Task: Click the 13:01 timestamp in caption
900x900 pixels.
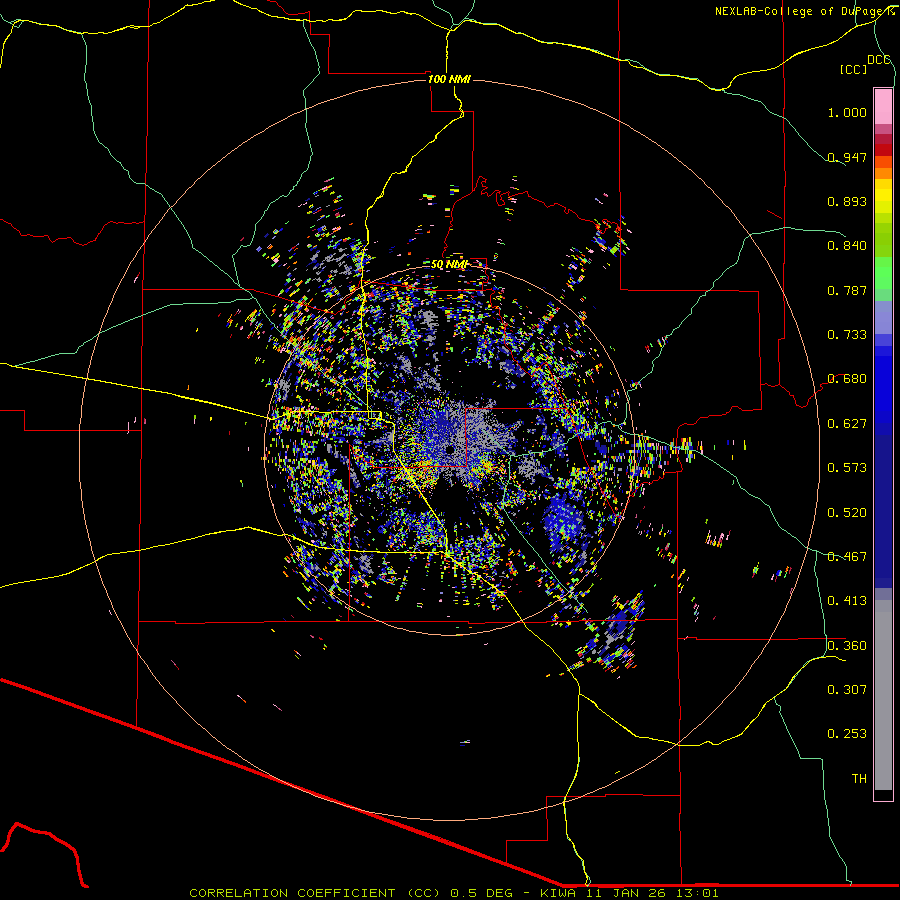Action: pyautogui.click(x=697, y=893)
